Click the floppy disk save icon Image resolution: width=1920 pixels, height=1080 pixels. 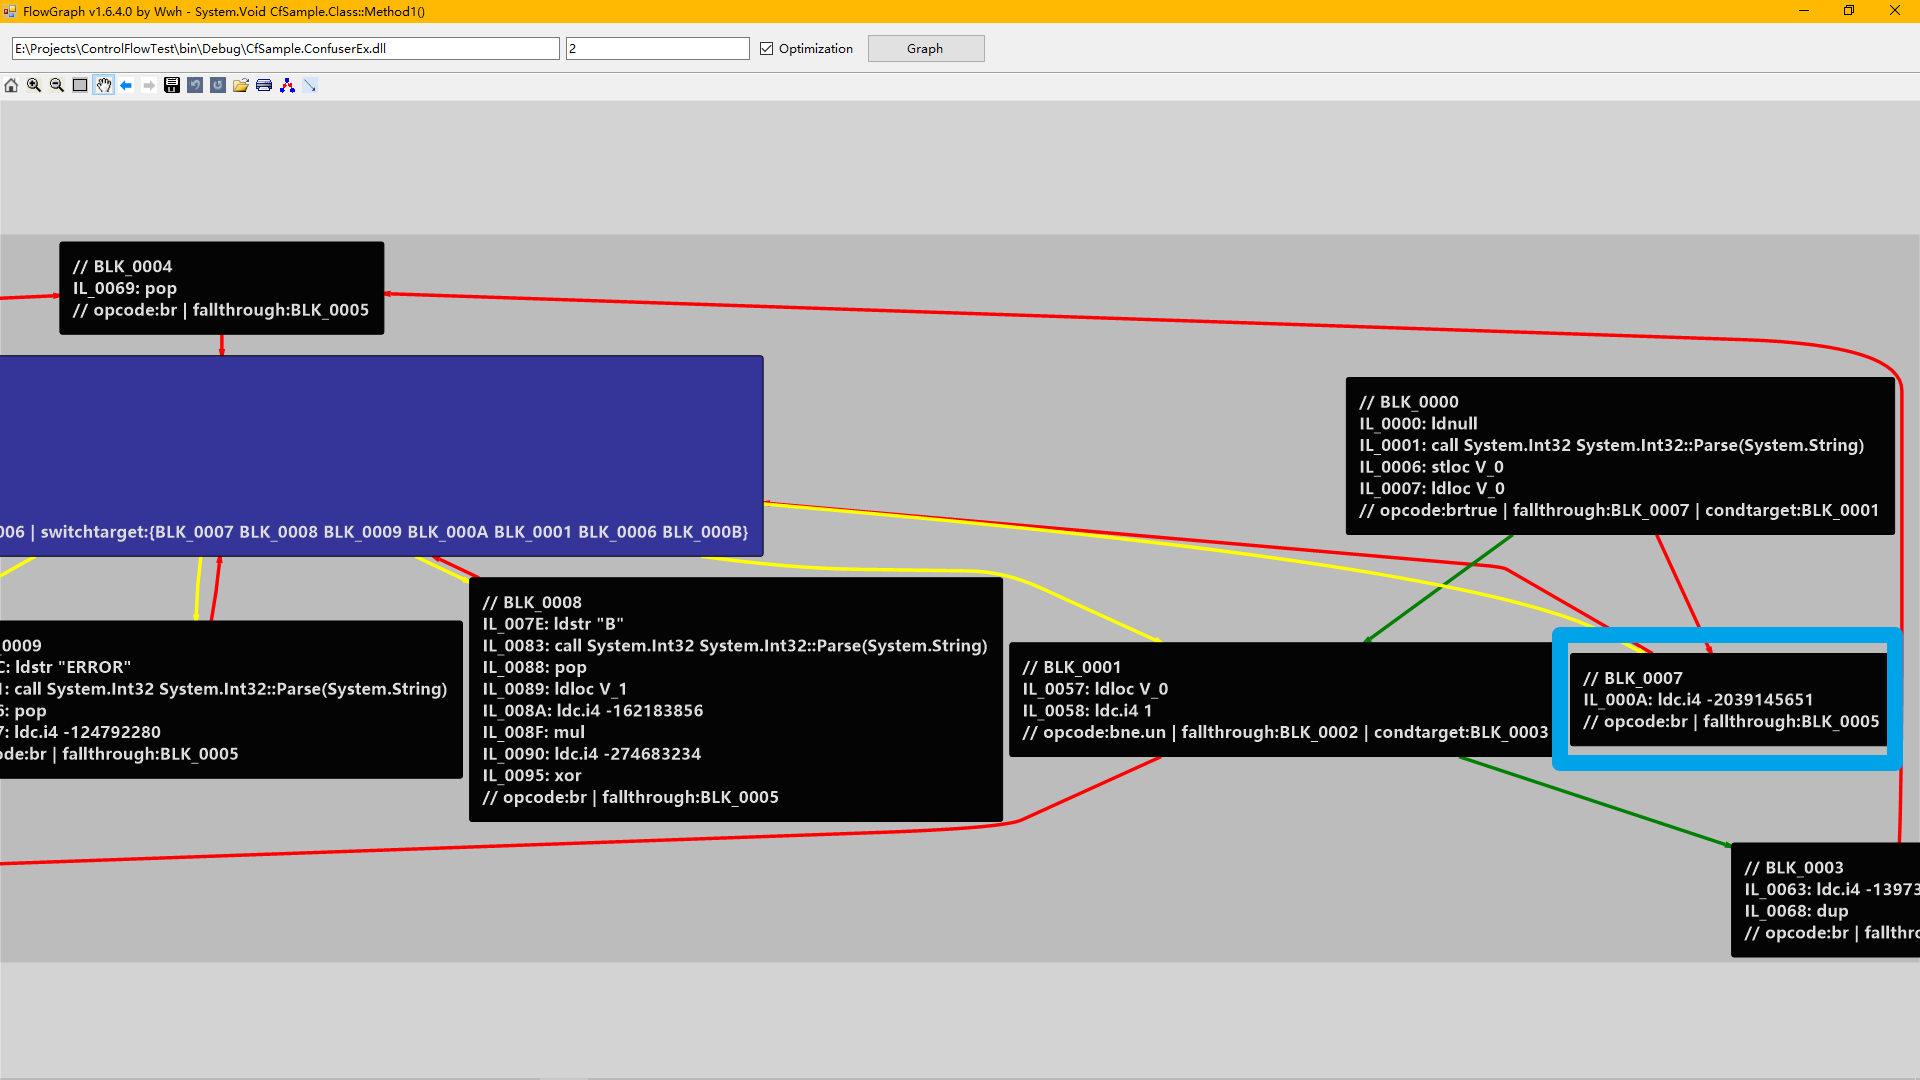[x=172, y=86]
